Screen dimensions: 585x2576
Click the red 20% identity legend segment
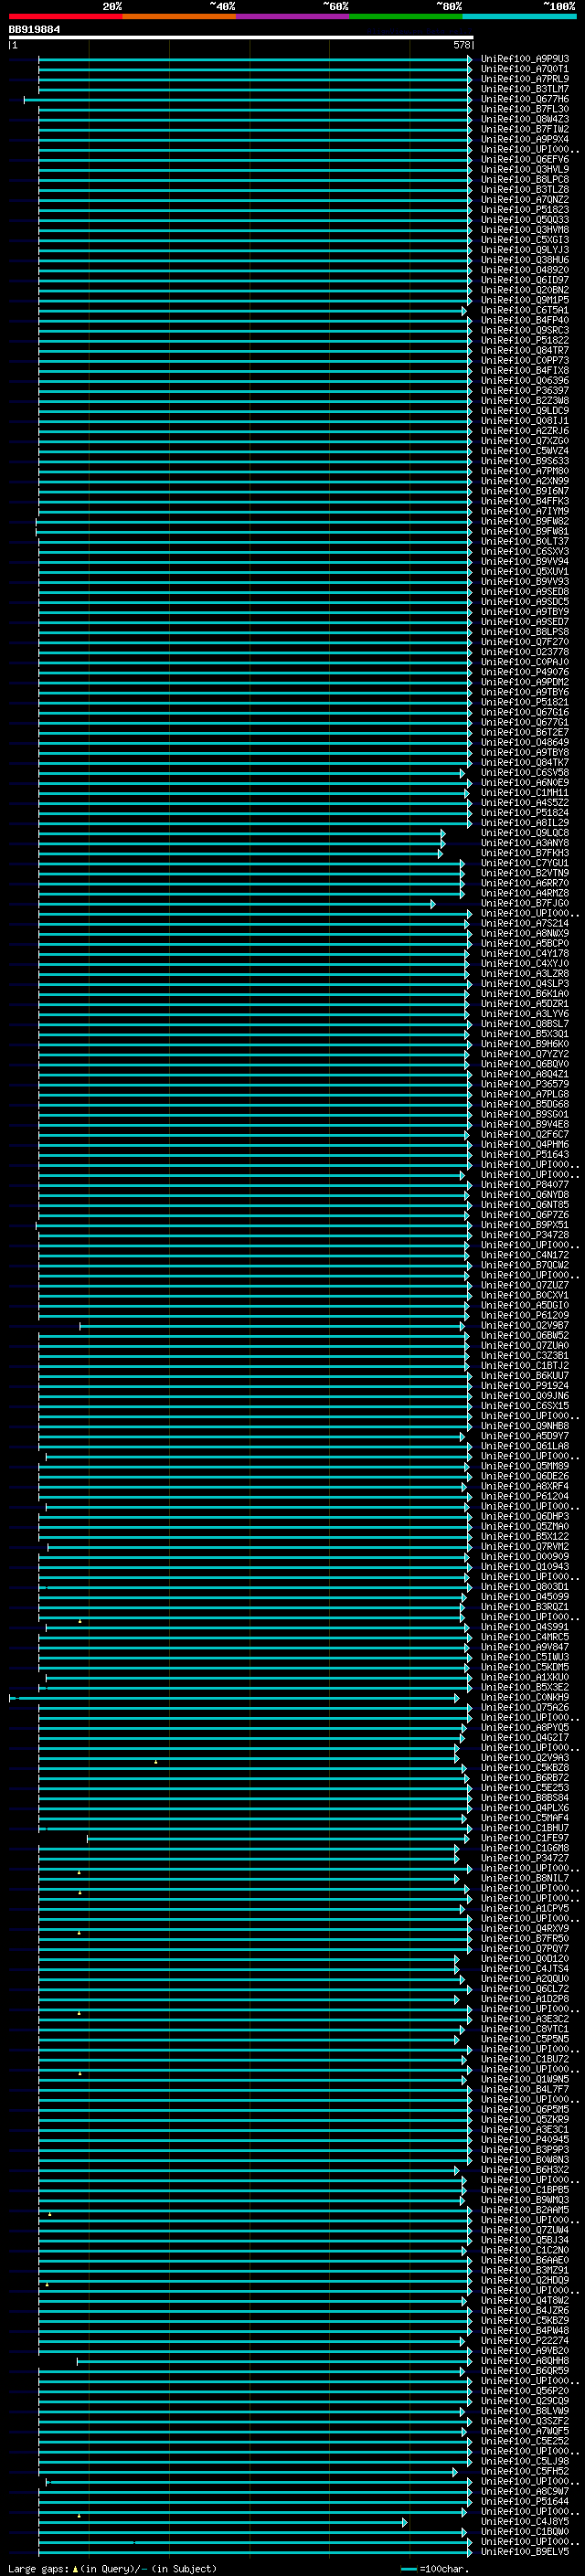click(x=66, y=16)
